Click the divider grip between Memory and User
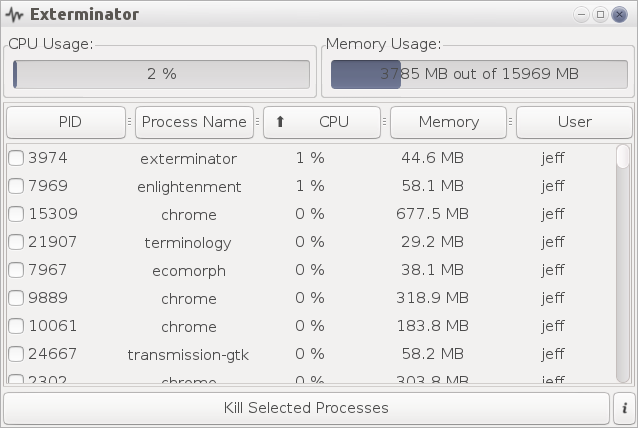This screenshot has width=638, height=428. coord(511,122)
